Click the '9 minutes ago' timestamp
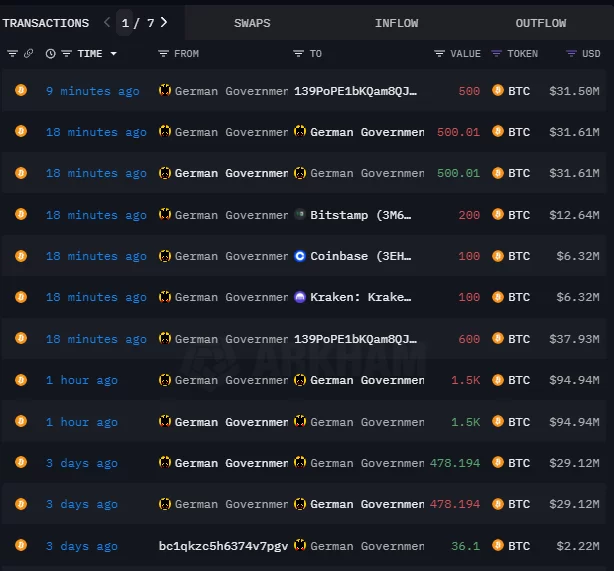The image size is (614, 571). pos(93,91)
